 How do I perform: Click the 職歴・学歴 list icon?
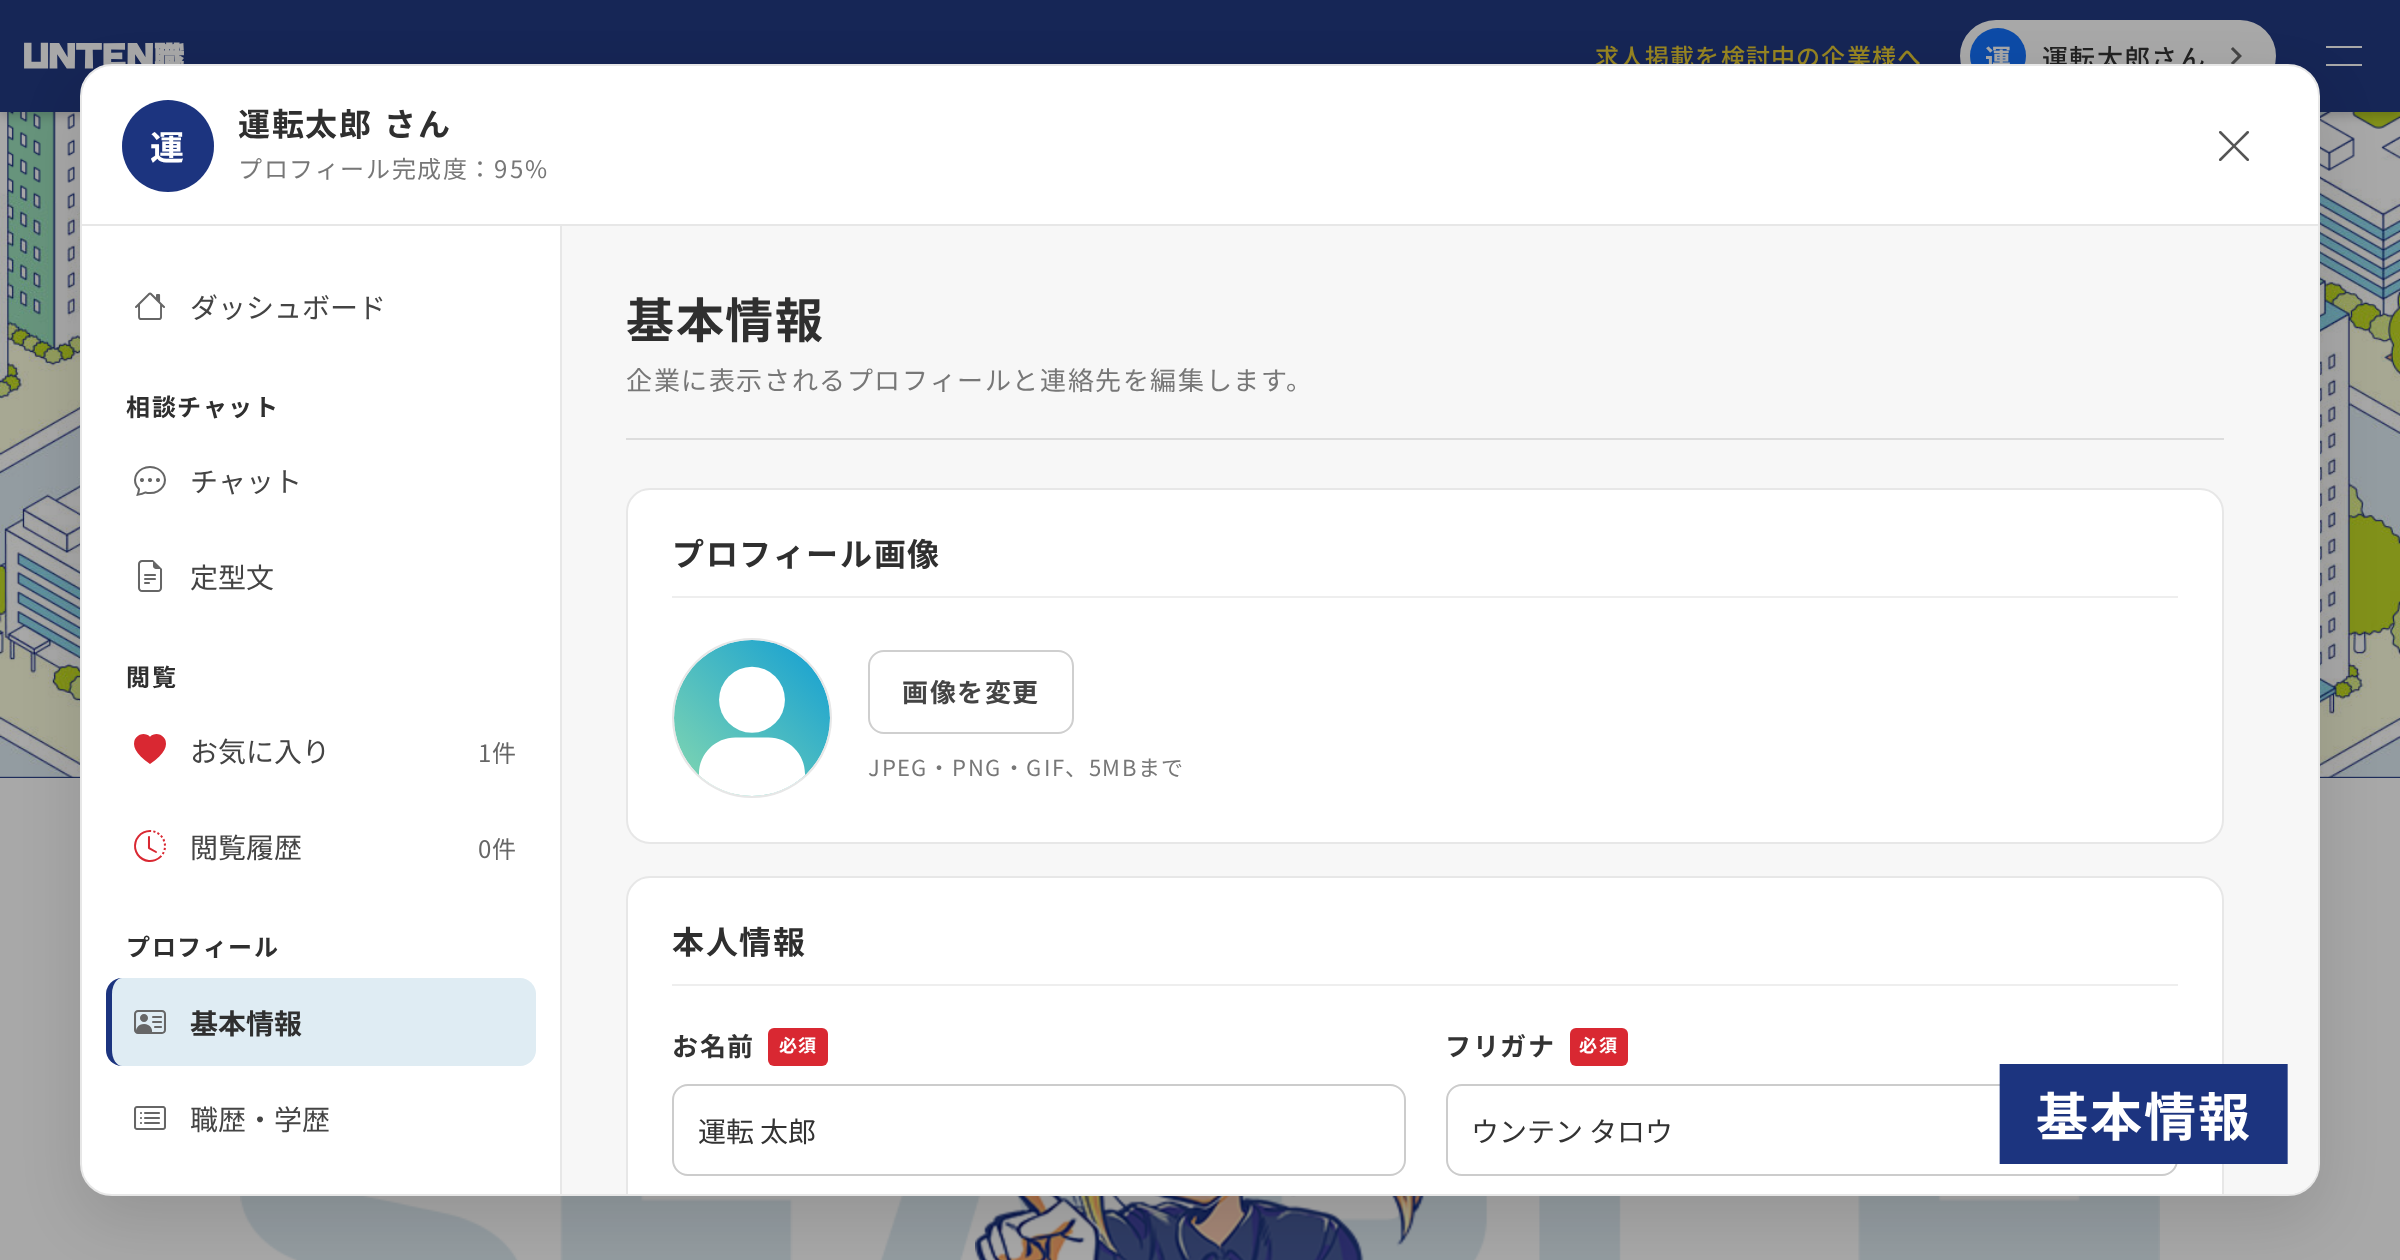(x=150, y=1118)
